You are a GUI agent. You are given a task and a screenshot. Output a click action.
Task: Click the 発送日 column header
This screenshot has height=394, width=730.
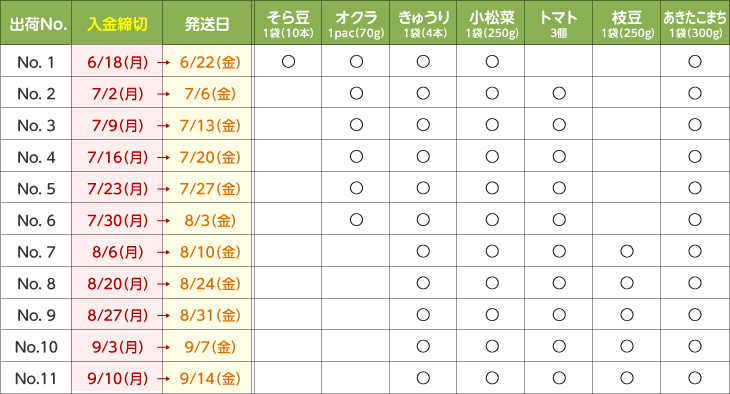207,23
